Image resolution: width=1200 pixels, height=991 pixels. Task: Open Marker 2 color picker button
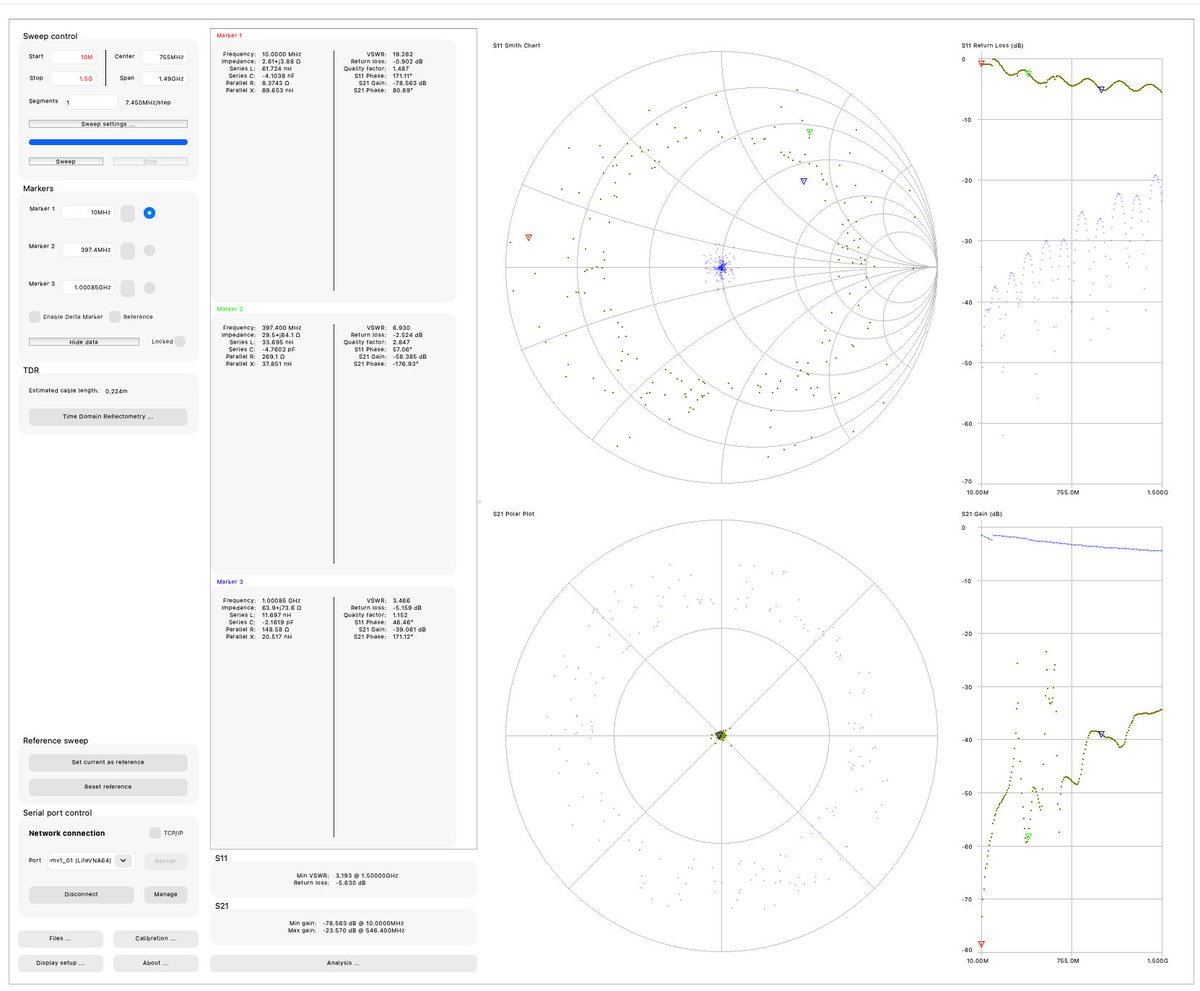point(128,250)
